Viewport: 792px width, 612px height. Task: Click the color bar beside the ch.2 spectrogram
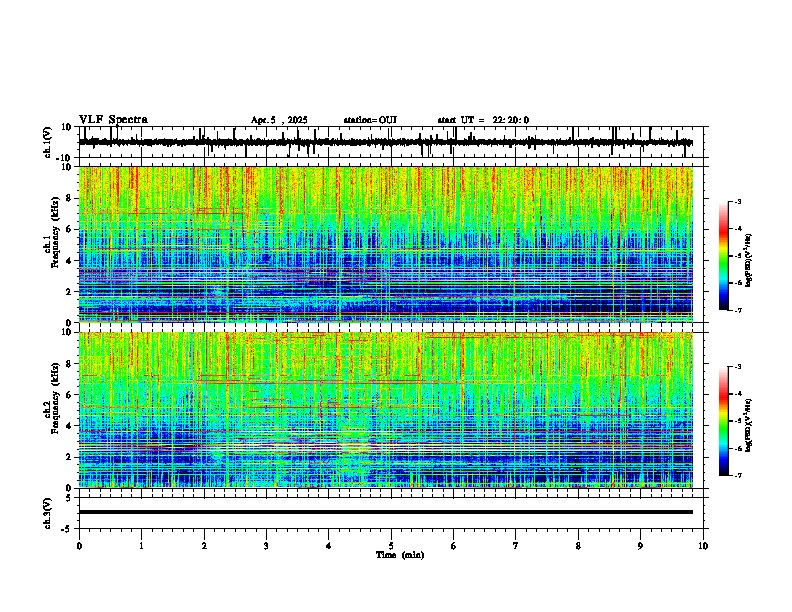coord(724,421)
